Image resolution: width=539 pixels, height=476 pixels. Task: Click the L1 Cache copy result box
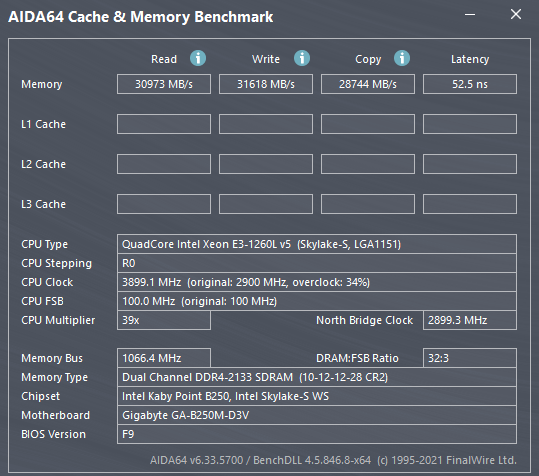pyautogui.click(x=368, y=124)
